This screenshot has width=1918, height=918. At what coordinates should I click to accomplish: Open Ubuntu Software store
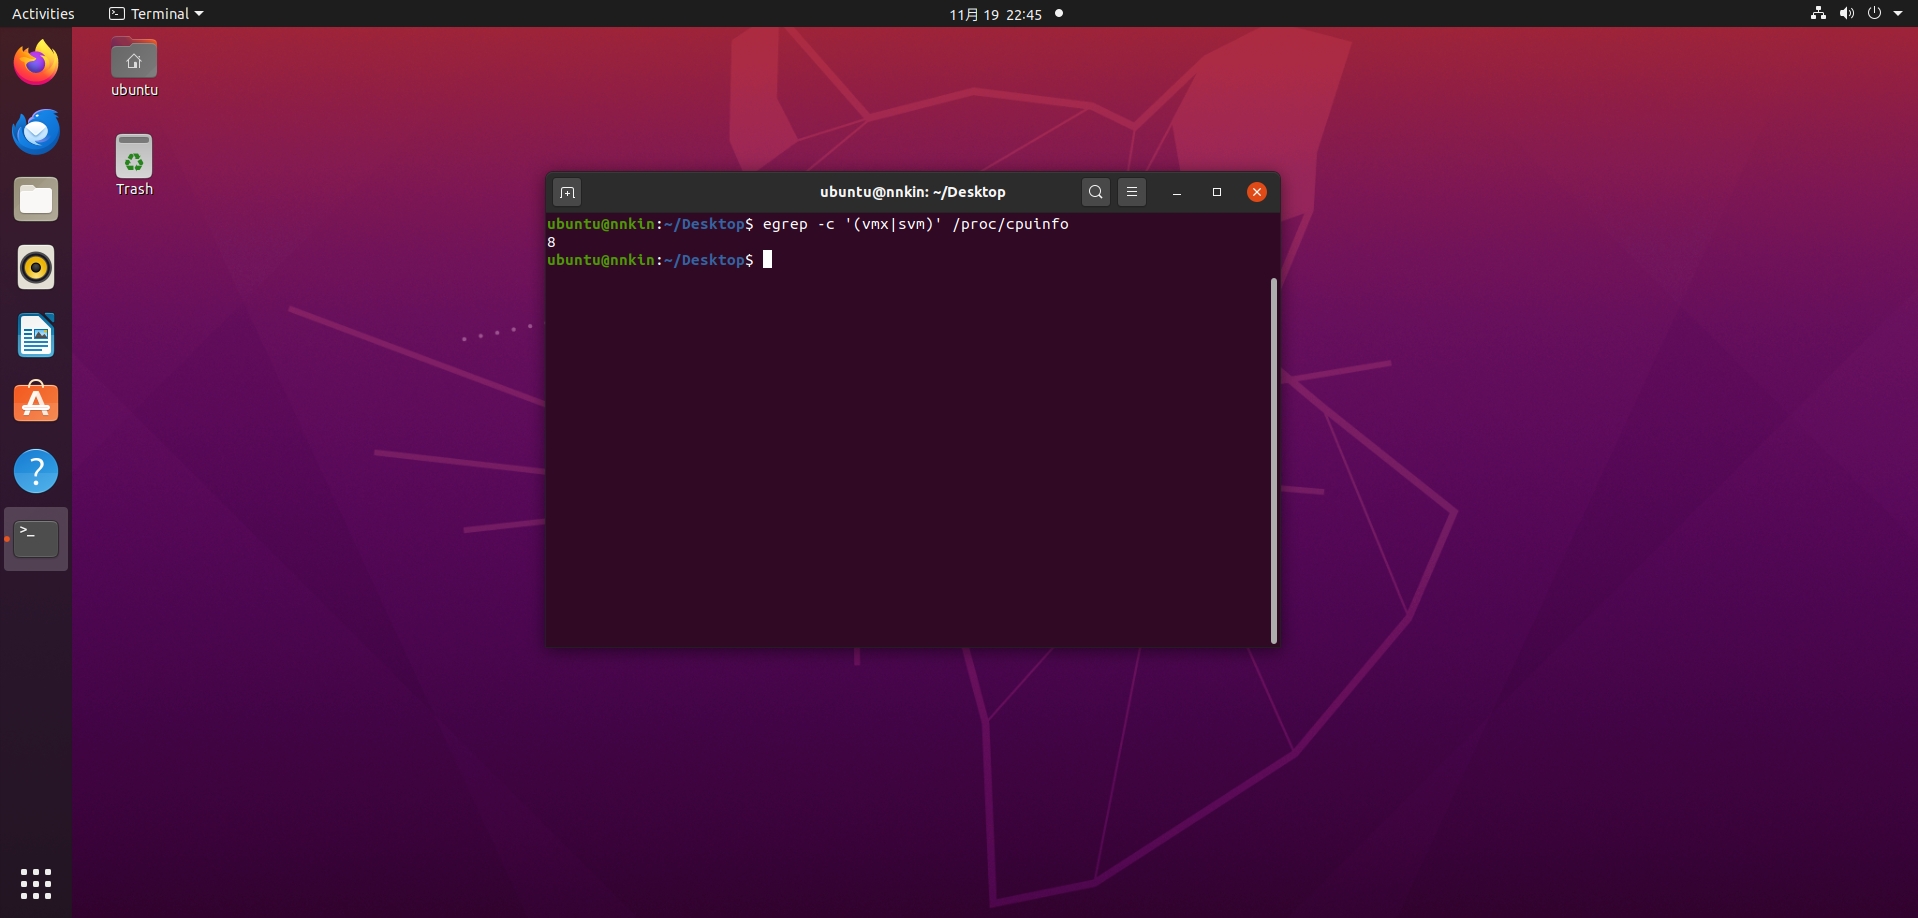36,404
